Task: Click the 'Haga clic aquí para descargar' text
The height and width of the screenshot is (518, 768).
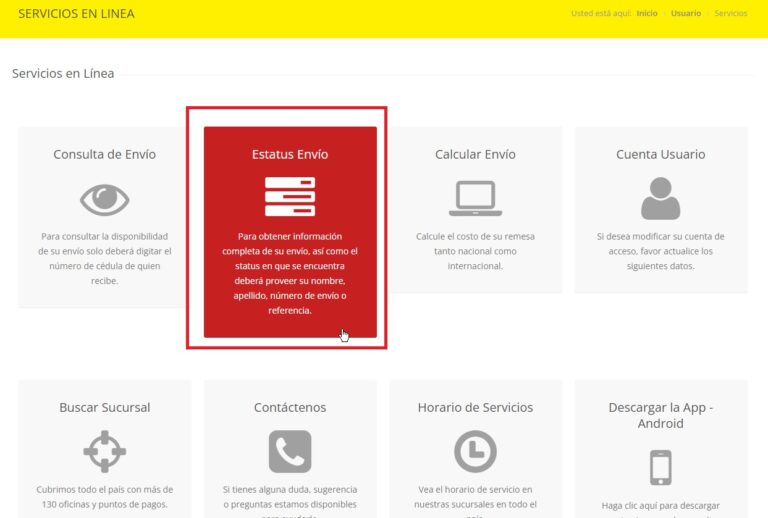Action: [x=661, y=506]
